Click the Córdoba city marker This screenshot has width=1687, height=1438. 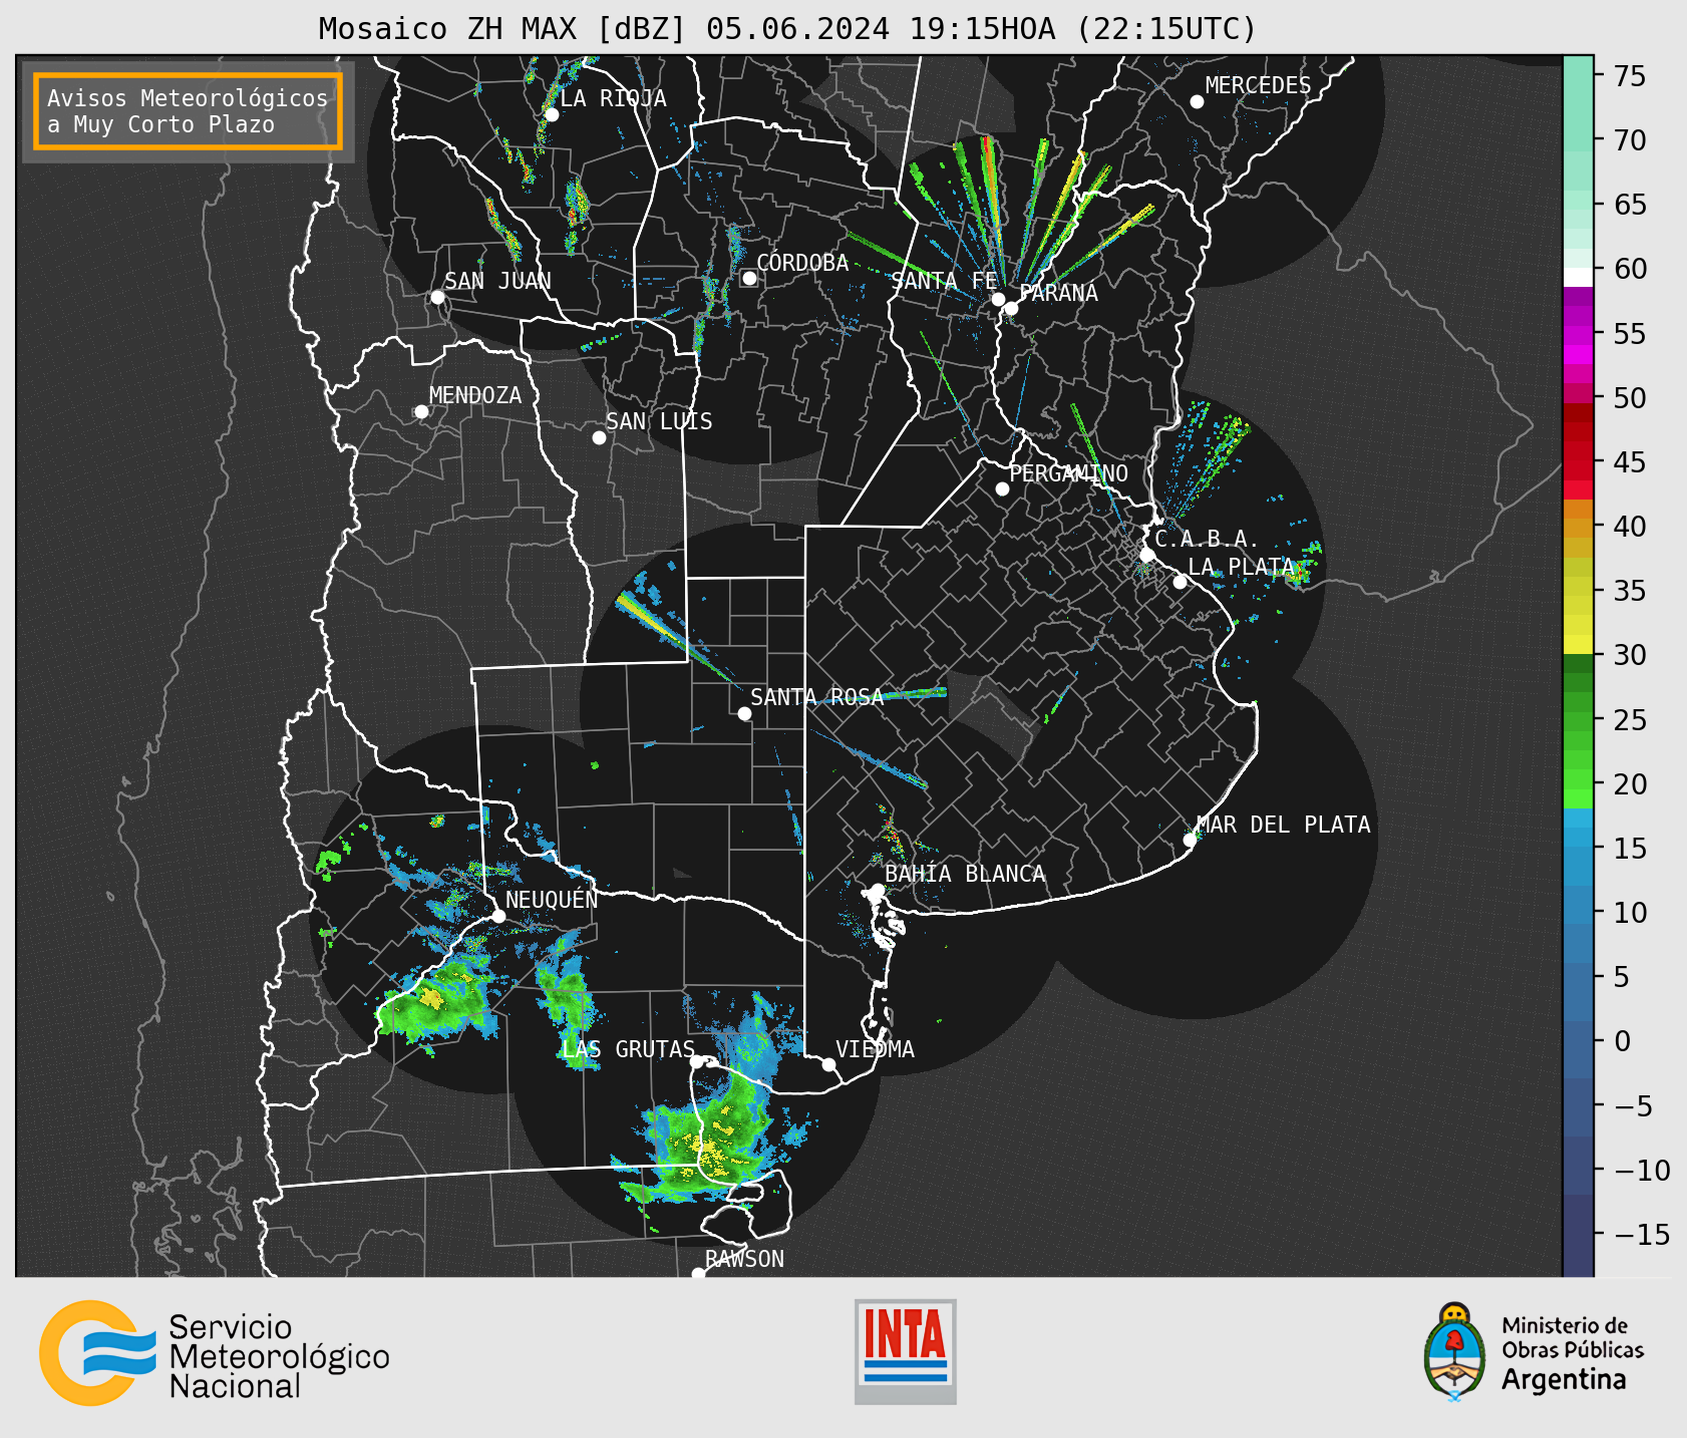point(749,278)
